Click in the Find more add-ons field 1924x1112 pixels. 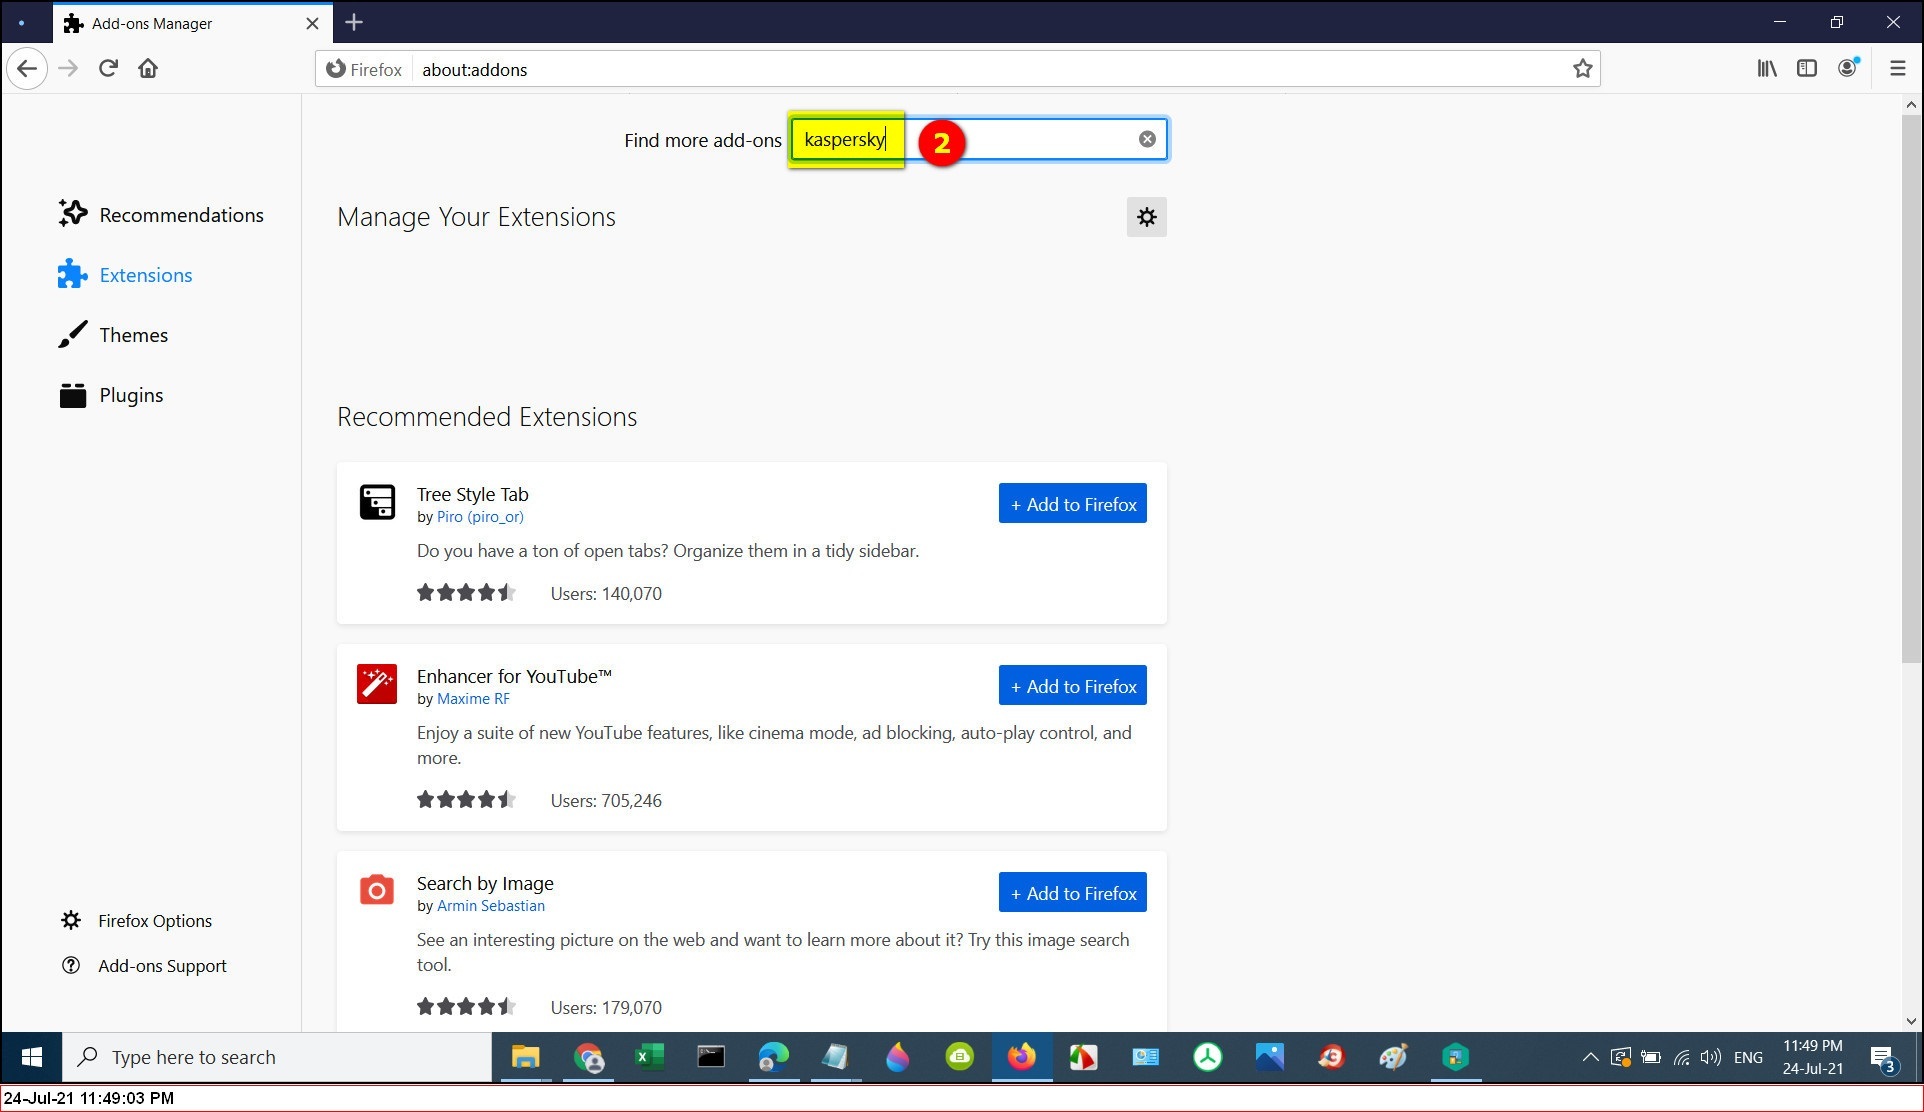click(1040, 139)
